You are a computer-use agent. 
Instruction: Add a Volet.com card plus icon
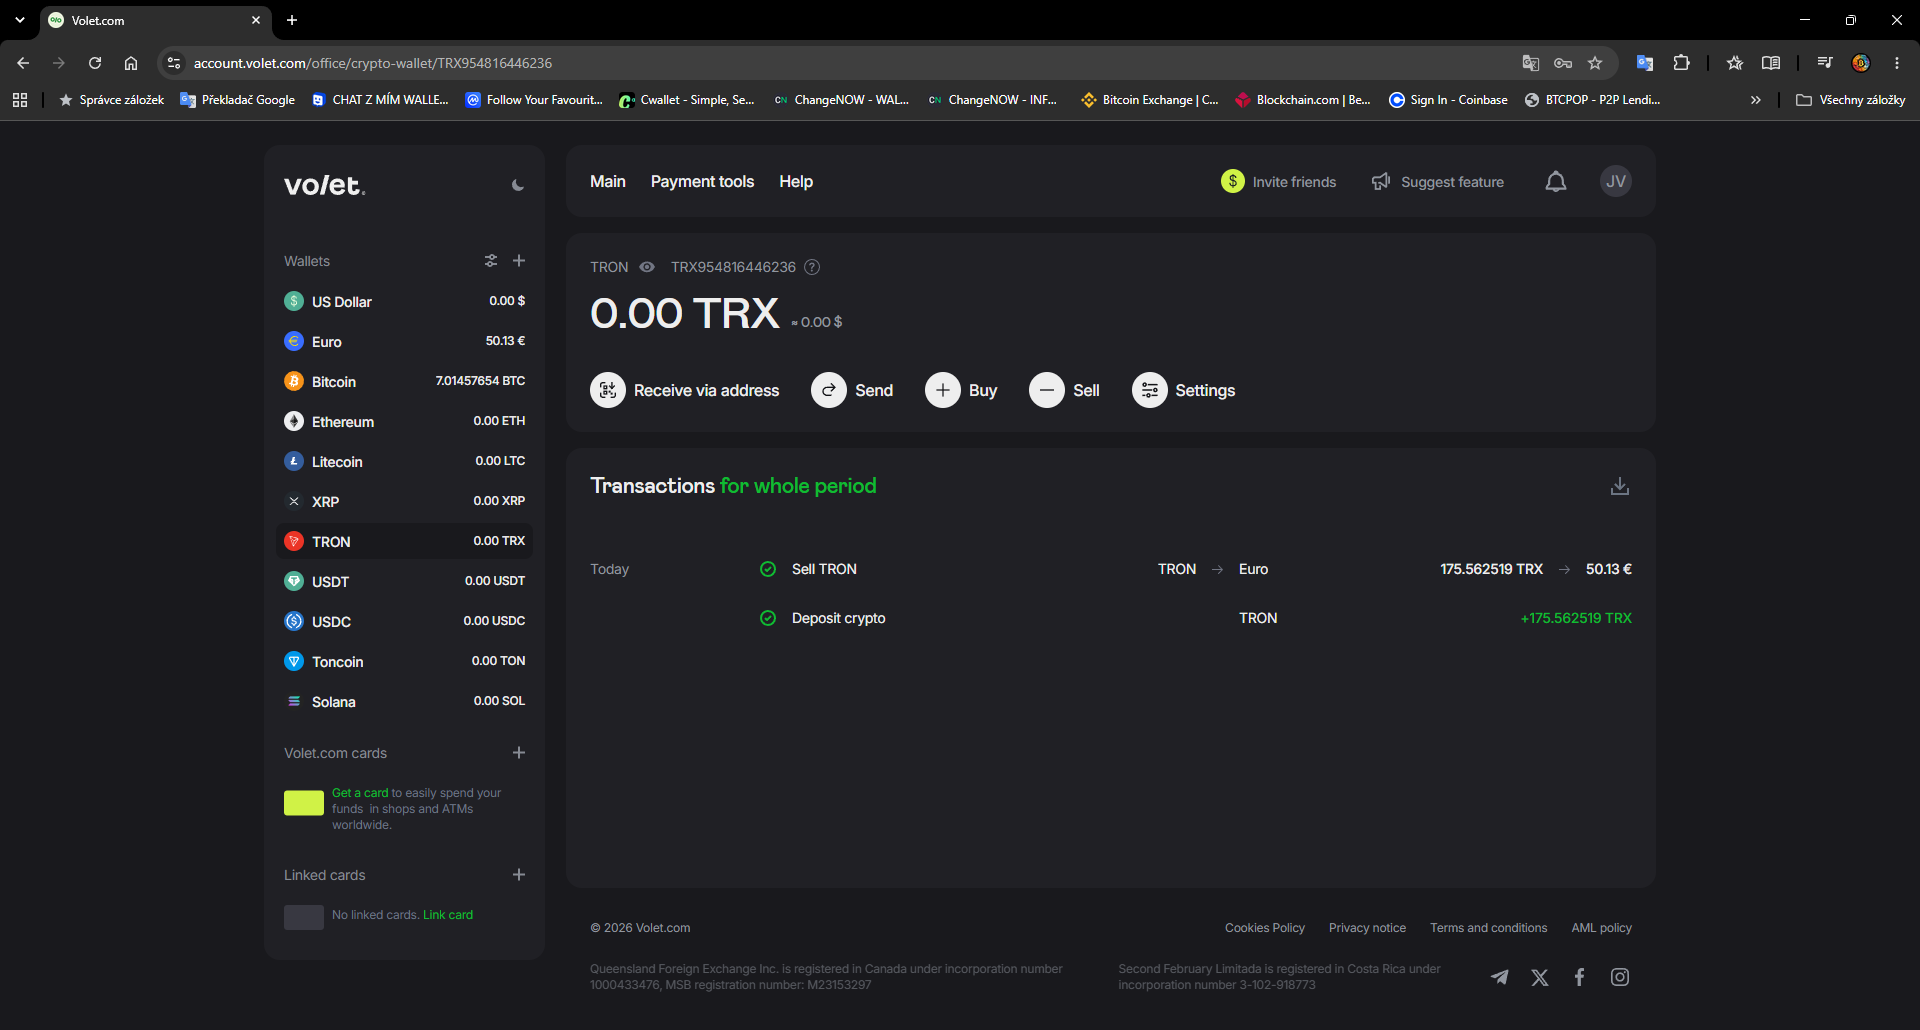(x=519, y=753)
